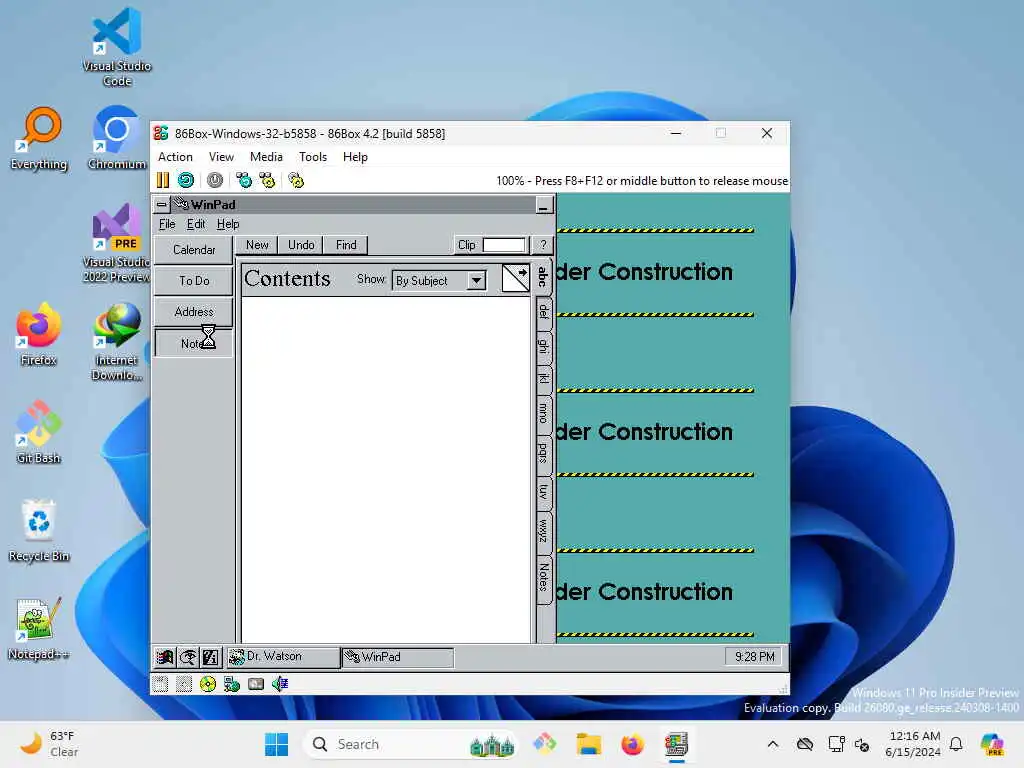Open WinPad Edit menu
Viewport: 1024px width, 768px height.
(196, 224)
